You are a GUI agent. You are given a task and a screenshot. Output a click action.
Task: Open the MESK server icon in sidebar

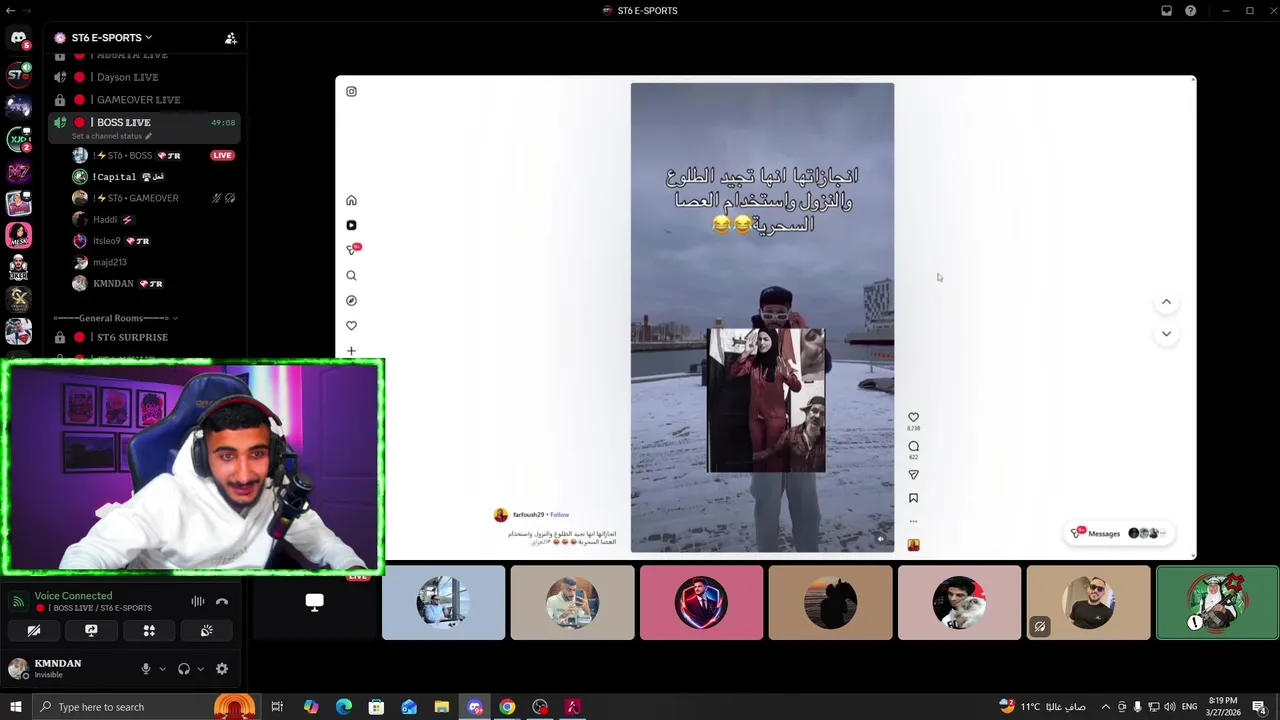[x=18, y=235]
